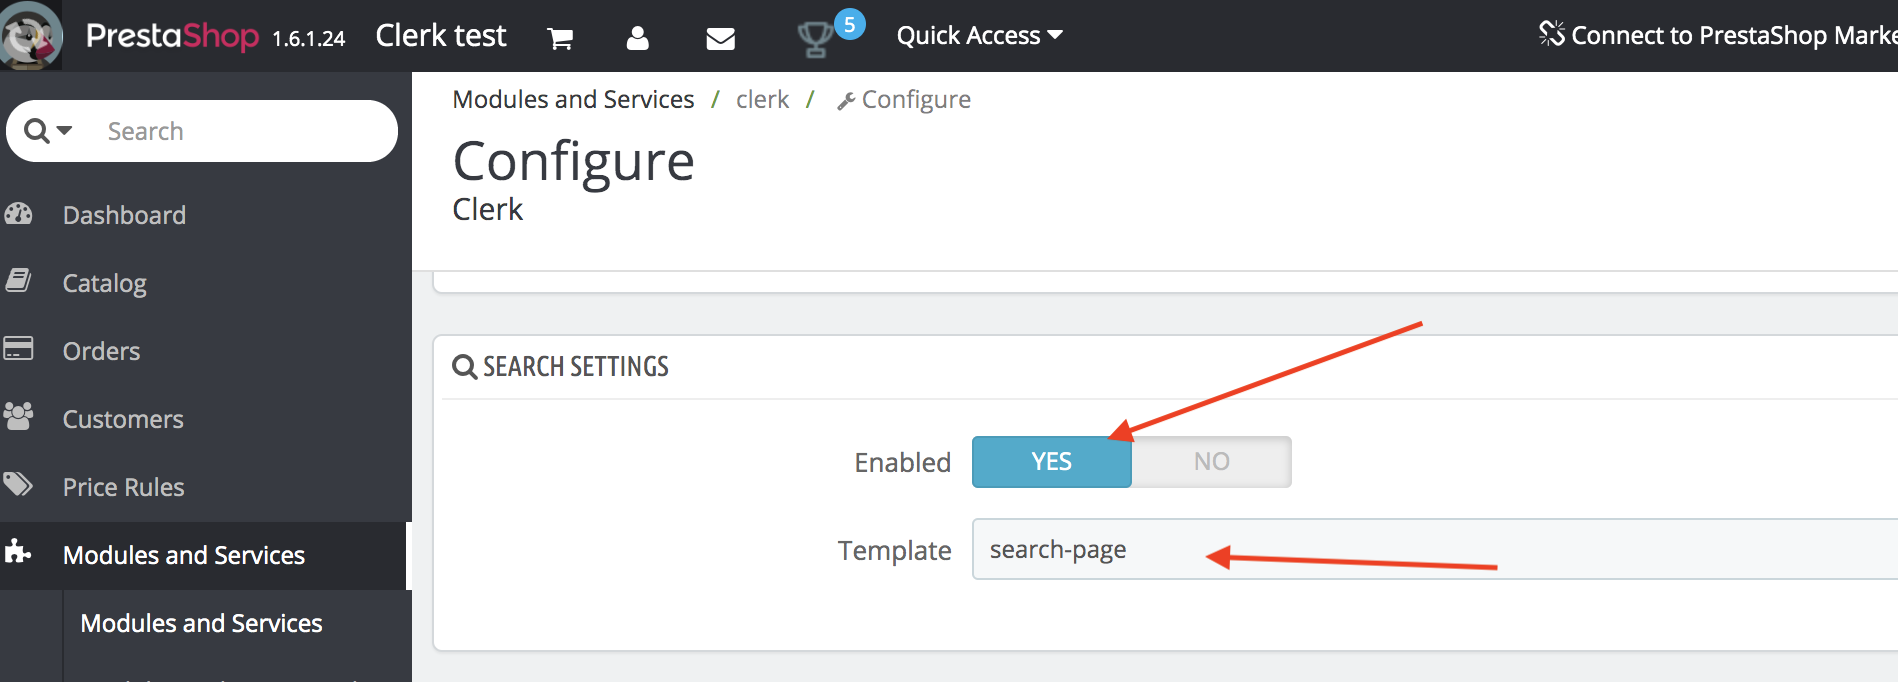
Task: Set Enabled switch to NO
Action: (1211, 462)
